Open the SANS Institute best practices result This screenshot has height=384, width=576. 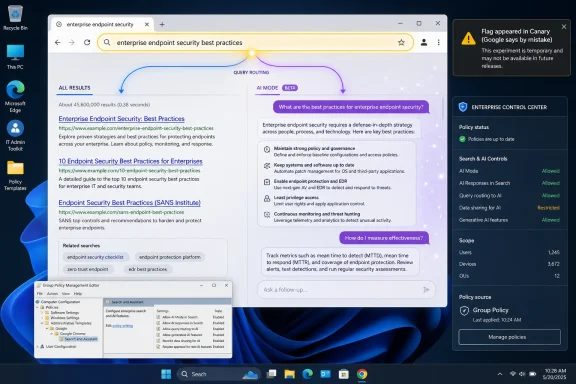click(x=130, y=202)
